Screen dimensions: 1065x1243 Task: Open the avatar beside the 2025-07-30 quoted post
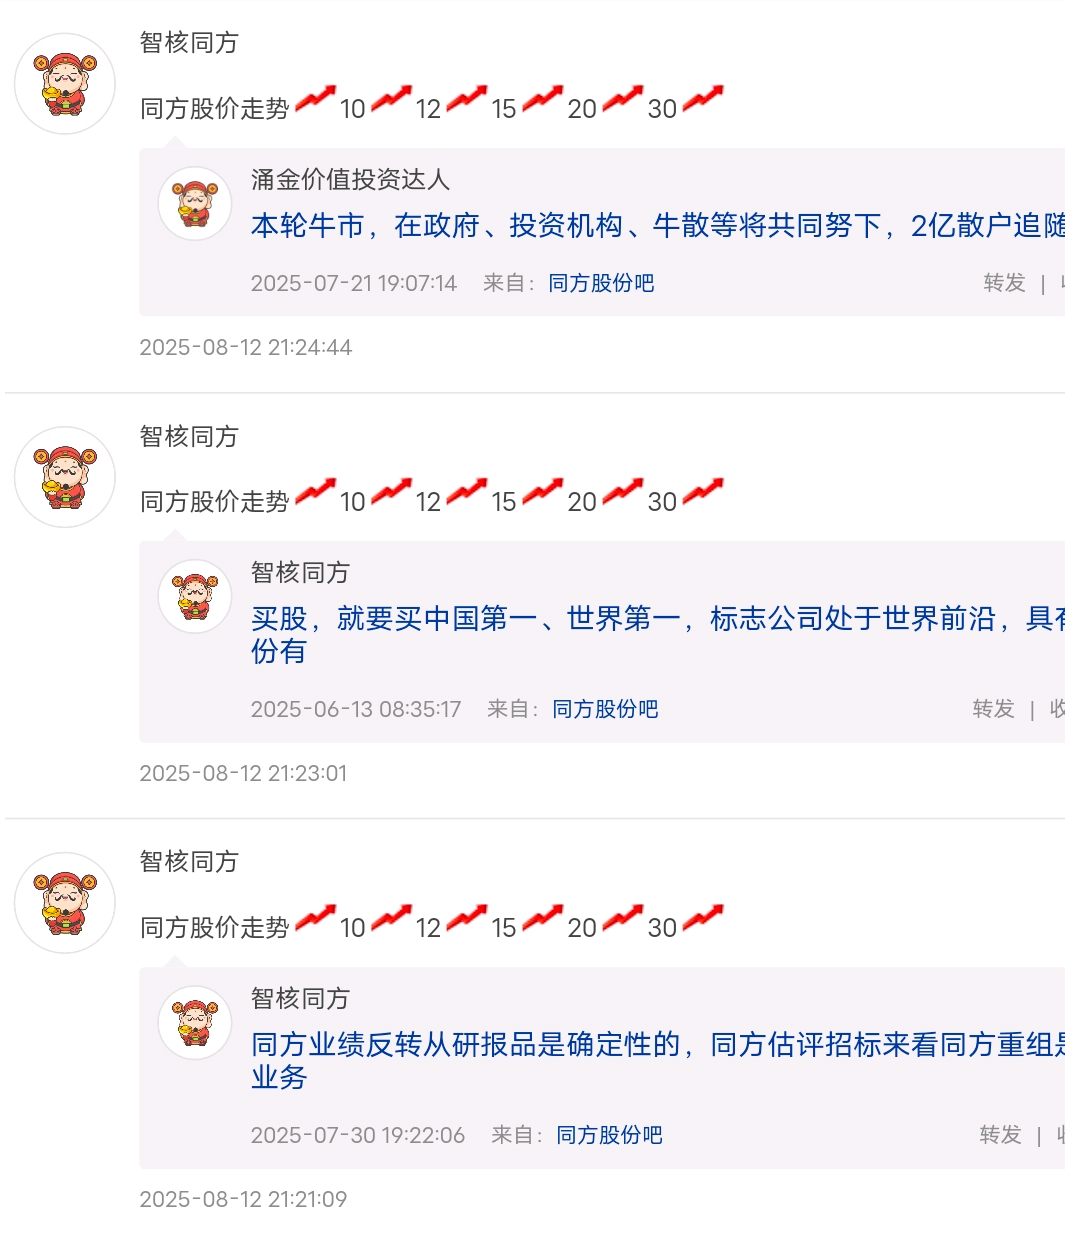click(195, 1022)
